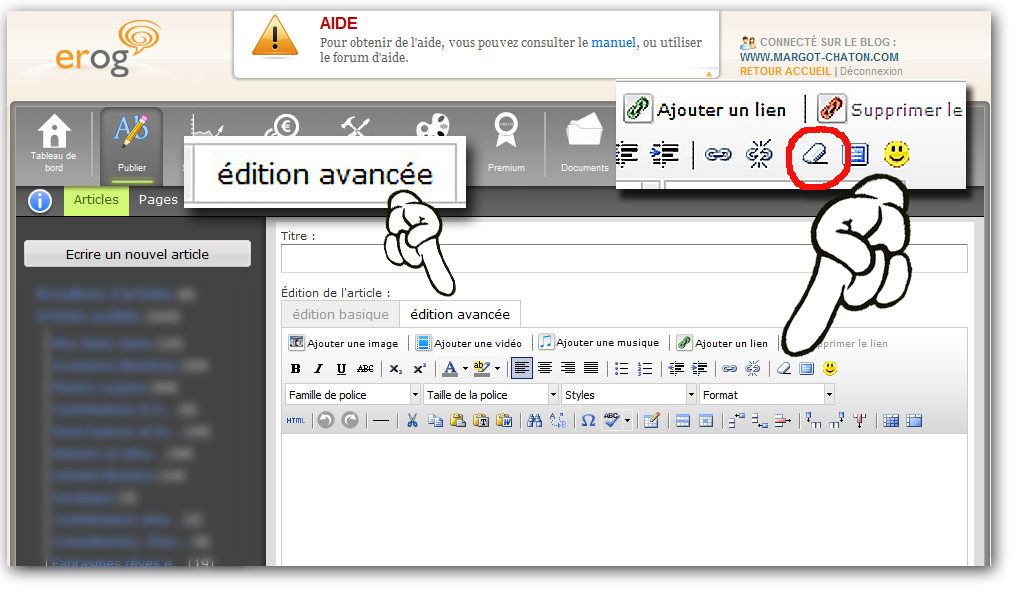Decrease indent with outdent icon
This screenshot has width=1025, height=603.
tap(676, 368)
